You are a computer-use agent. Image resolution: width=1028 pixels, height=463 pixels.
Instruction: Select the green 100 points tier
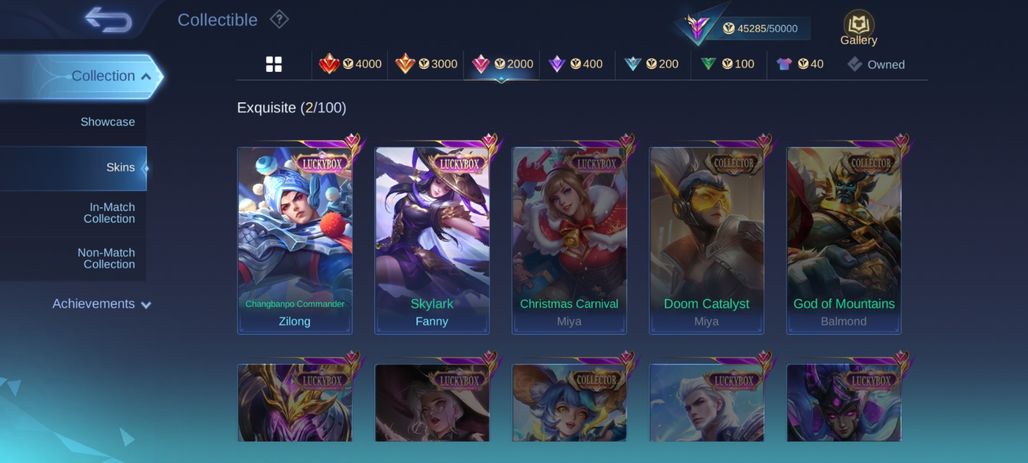click(727, 64)
